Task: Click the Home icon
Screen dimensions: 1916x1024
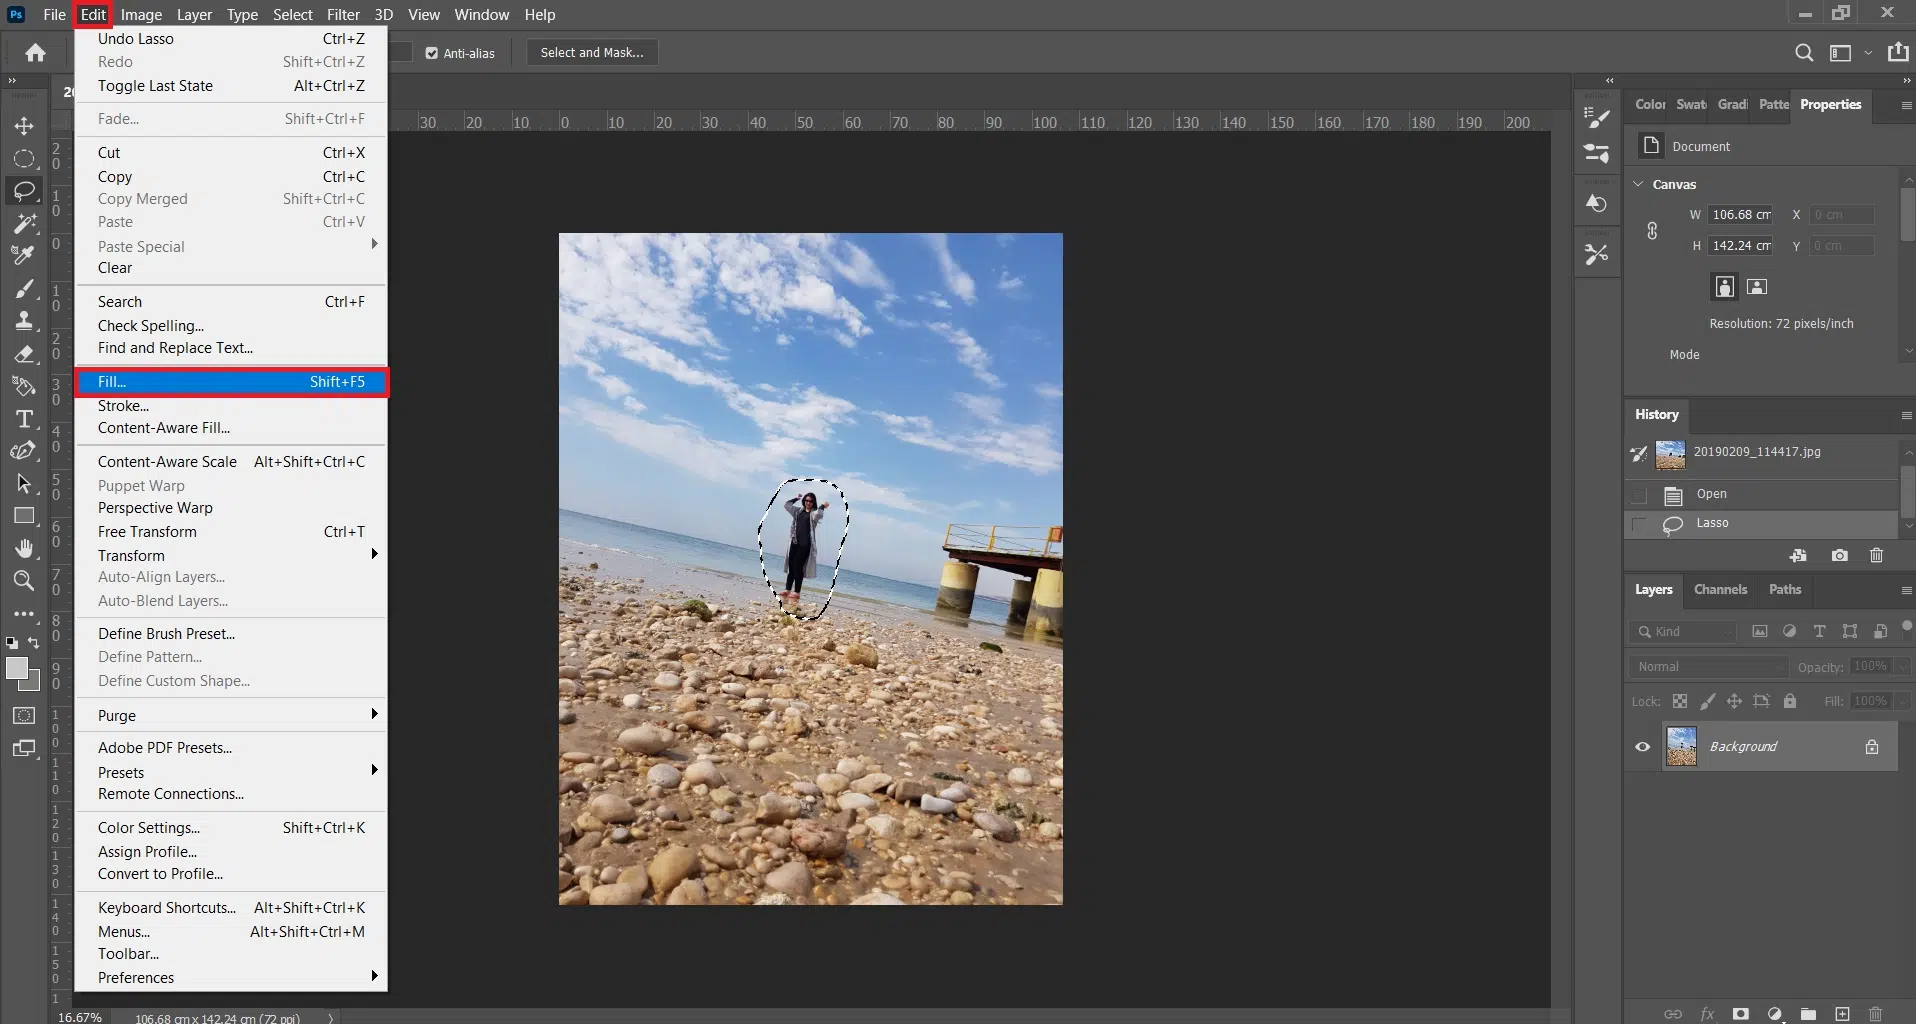Action: (36, 53)
